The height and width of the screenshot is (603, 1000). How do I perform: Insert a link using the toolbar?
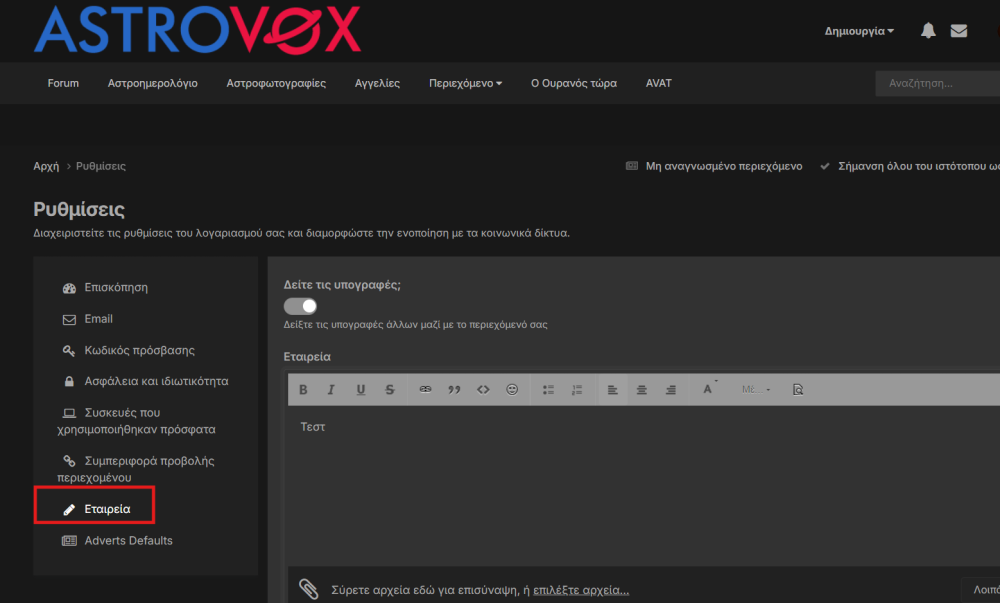point(425,390)
